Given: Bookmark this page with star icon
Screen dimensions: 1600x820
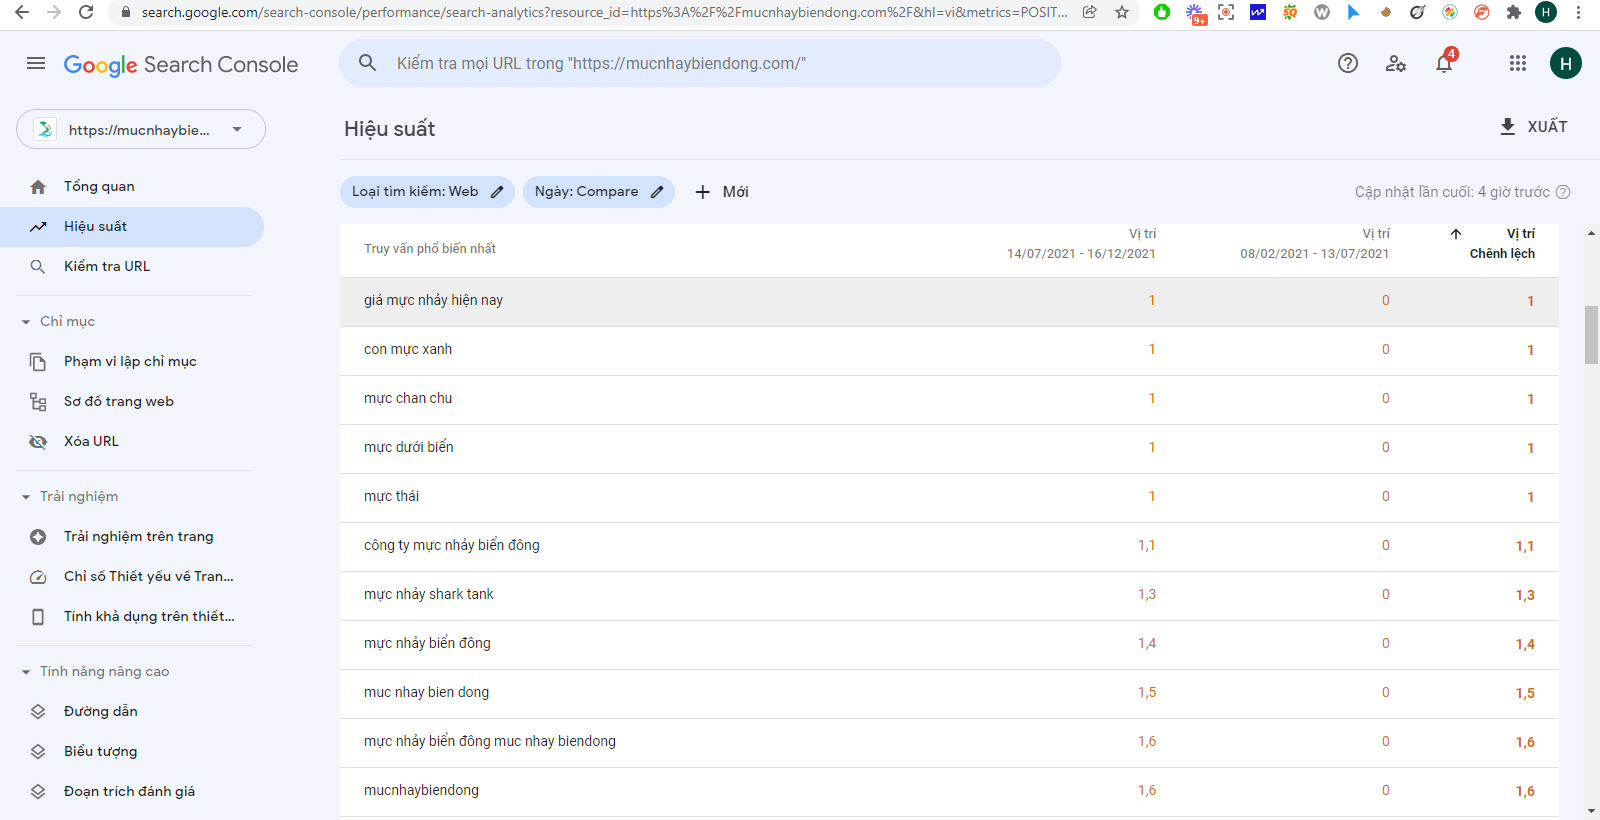Looking at the screenshot, I should (1122, 12).
